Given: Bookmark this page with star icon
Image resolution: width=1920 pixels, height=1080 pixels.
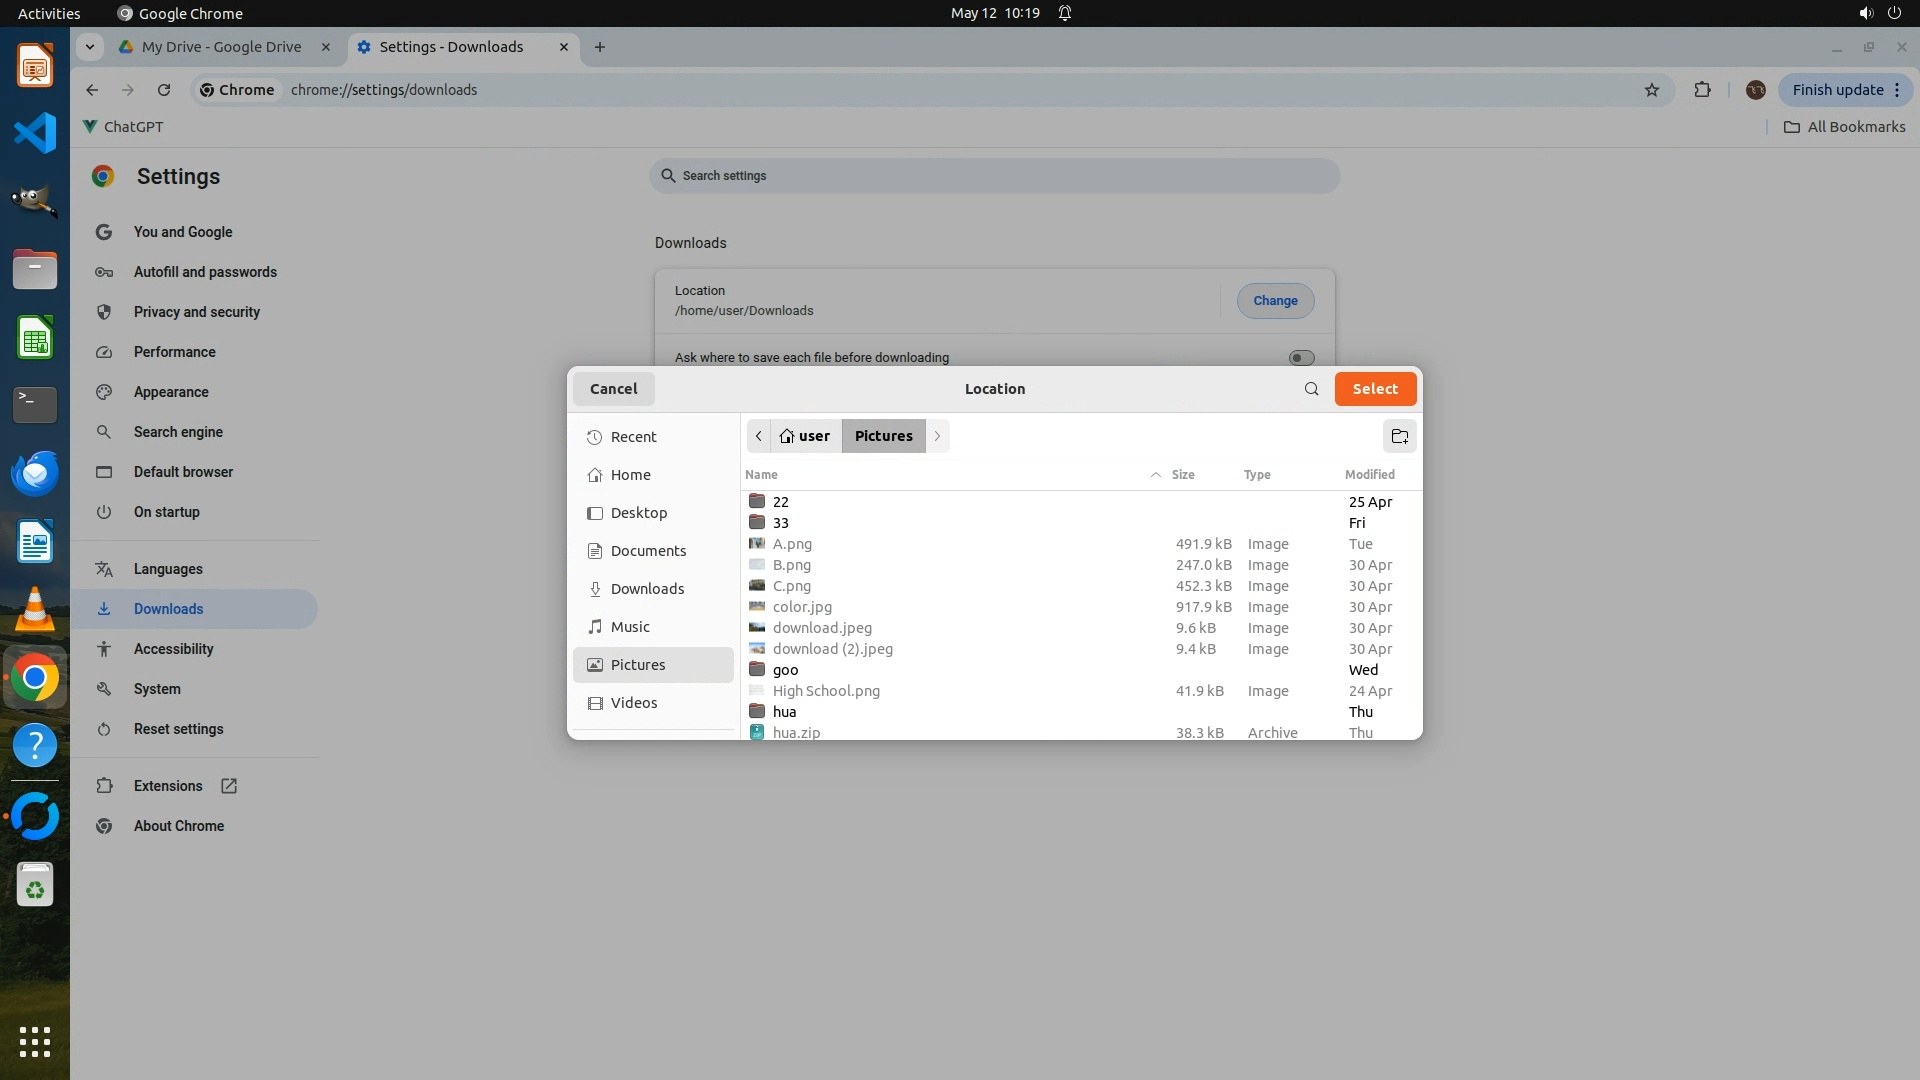Looking at the screenshot, I should (1651, 90).
